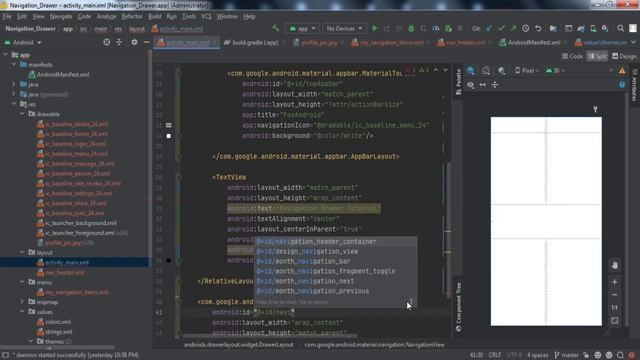Open the Build menu

tap(154, 16)
